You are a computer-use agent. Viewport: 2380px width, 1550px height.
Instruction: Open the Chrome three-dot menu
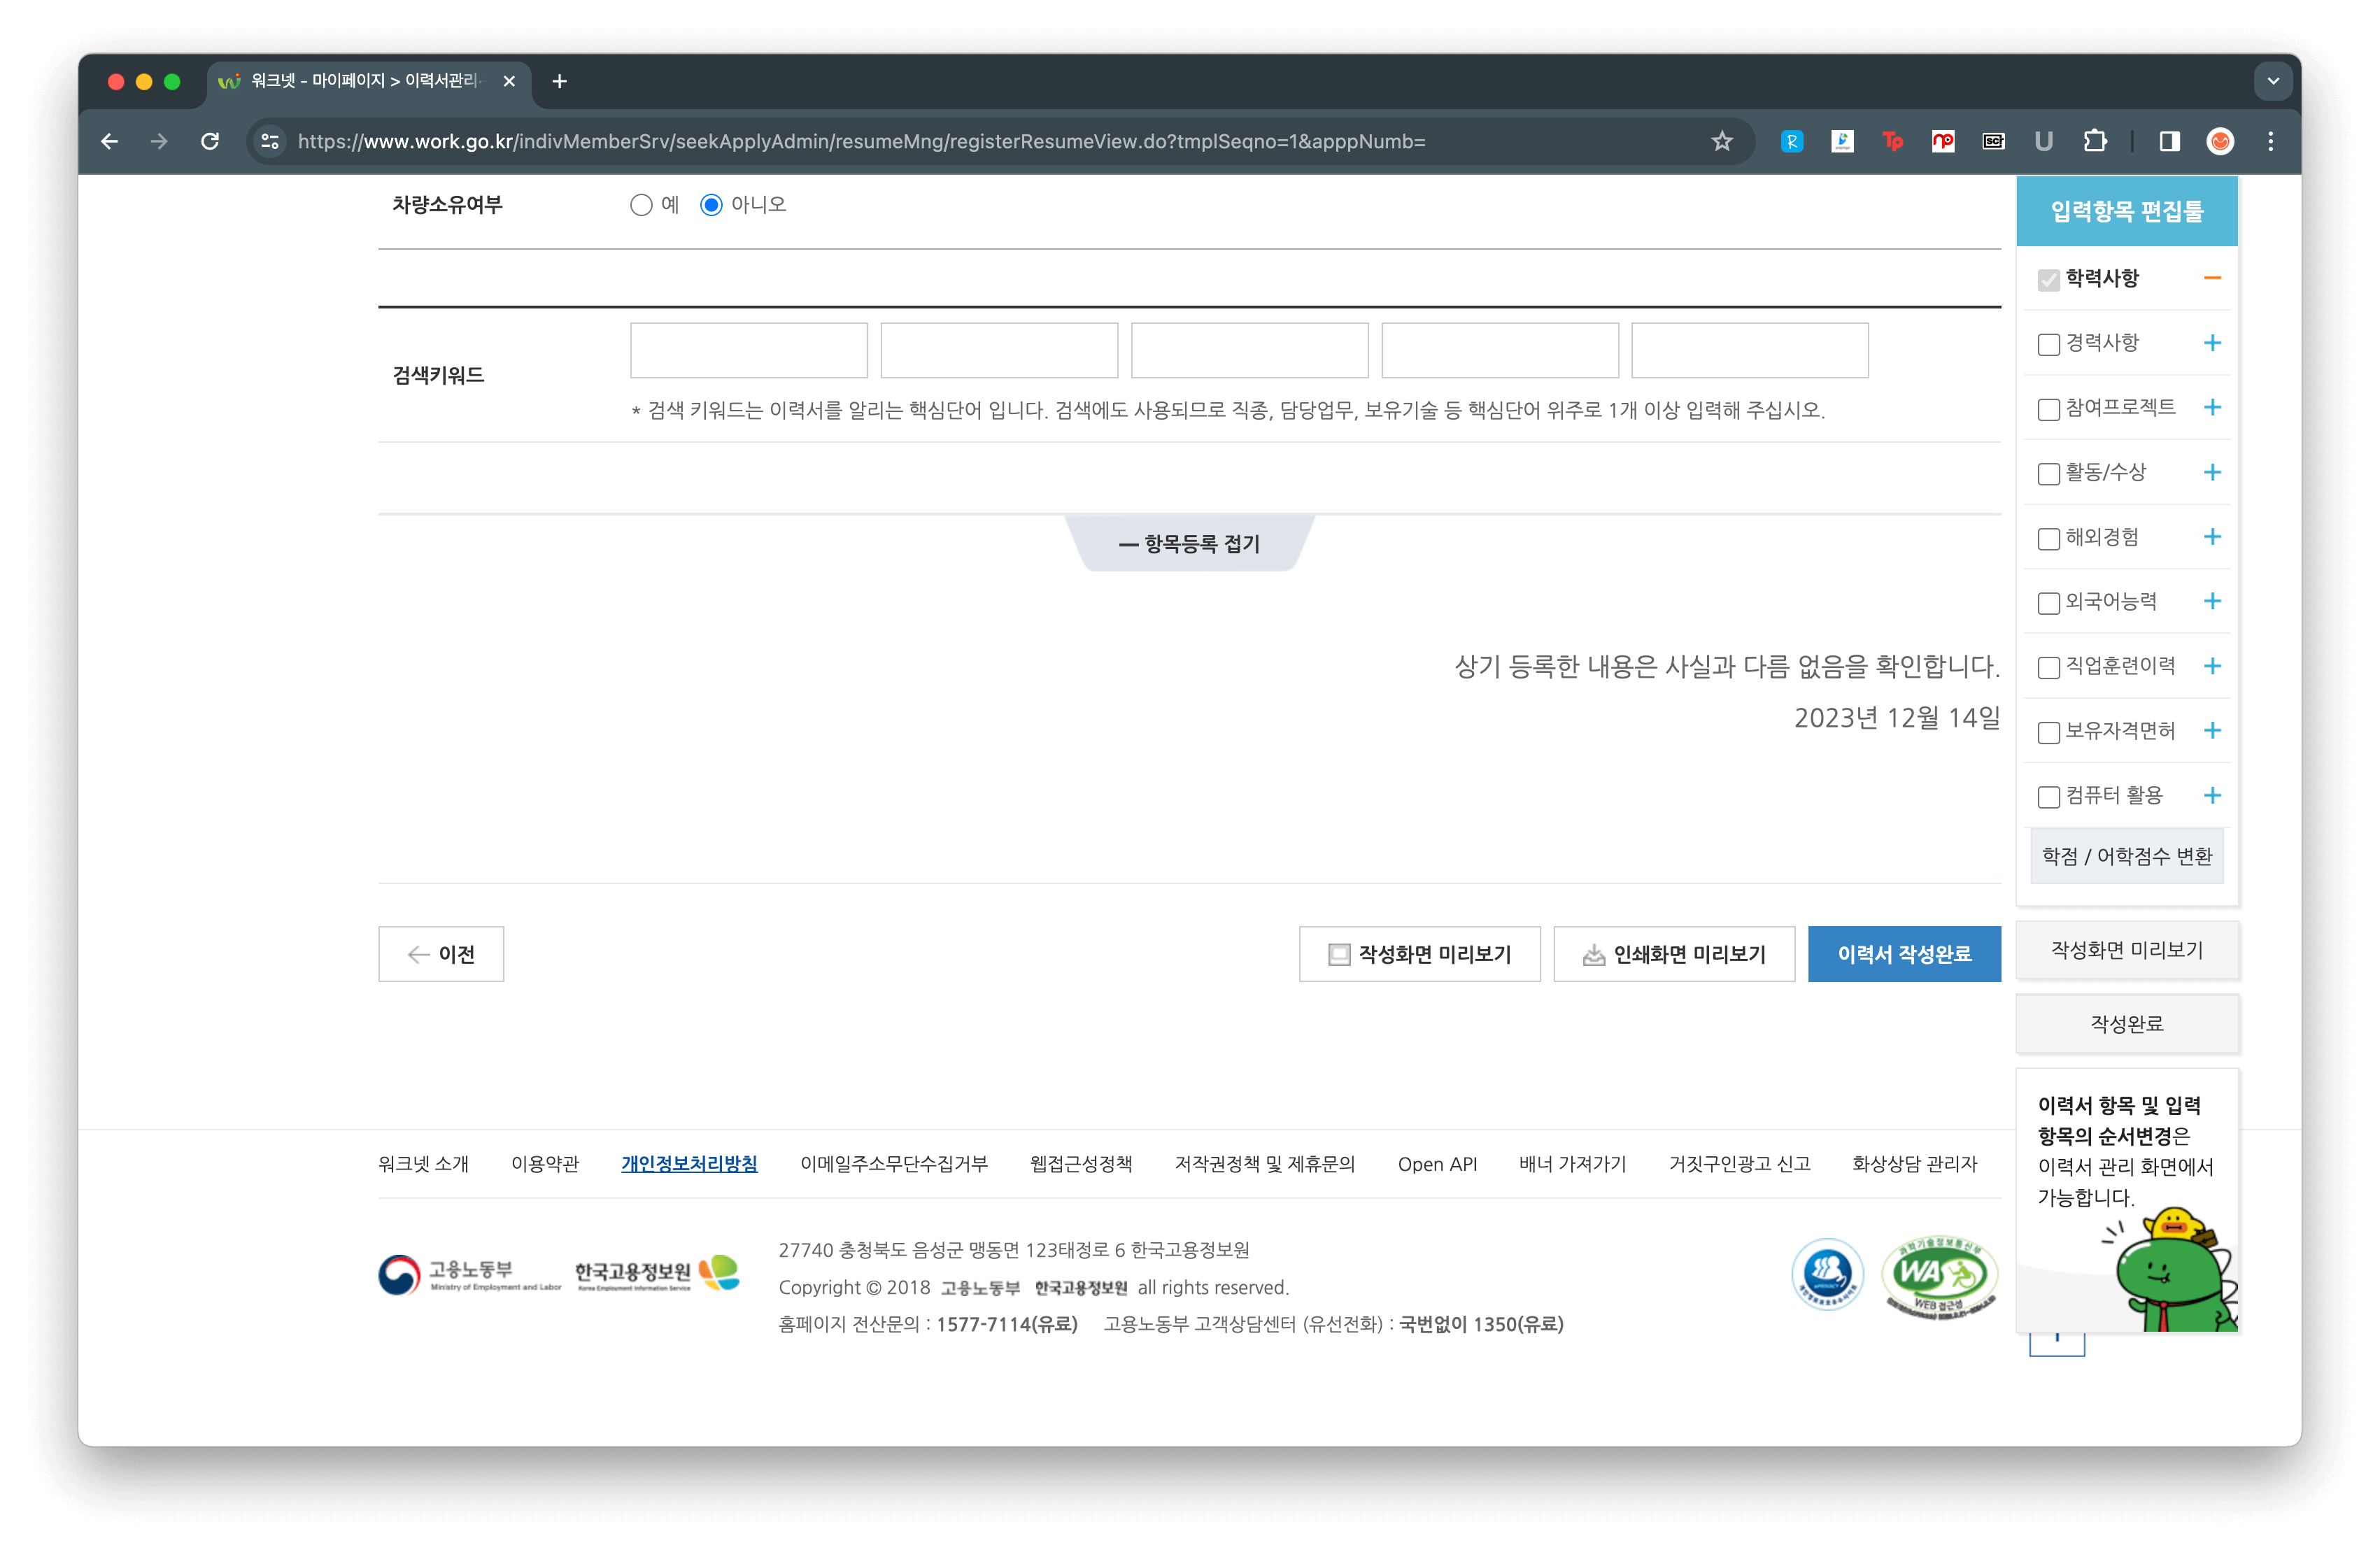coord(2270,141)
